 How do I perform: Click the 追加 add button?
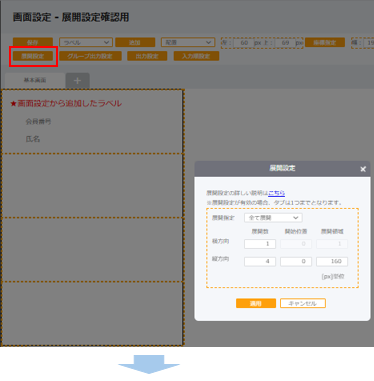(135, 42)
